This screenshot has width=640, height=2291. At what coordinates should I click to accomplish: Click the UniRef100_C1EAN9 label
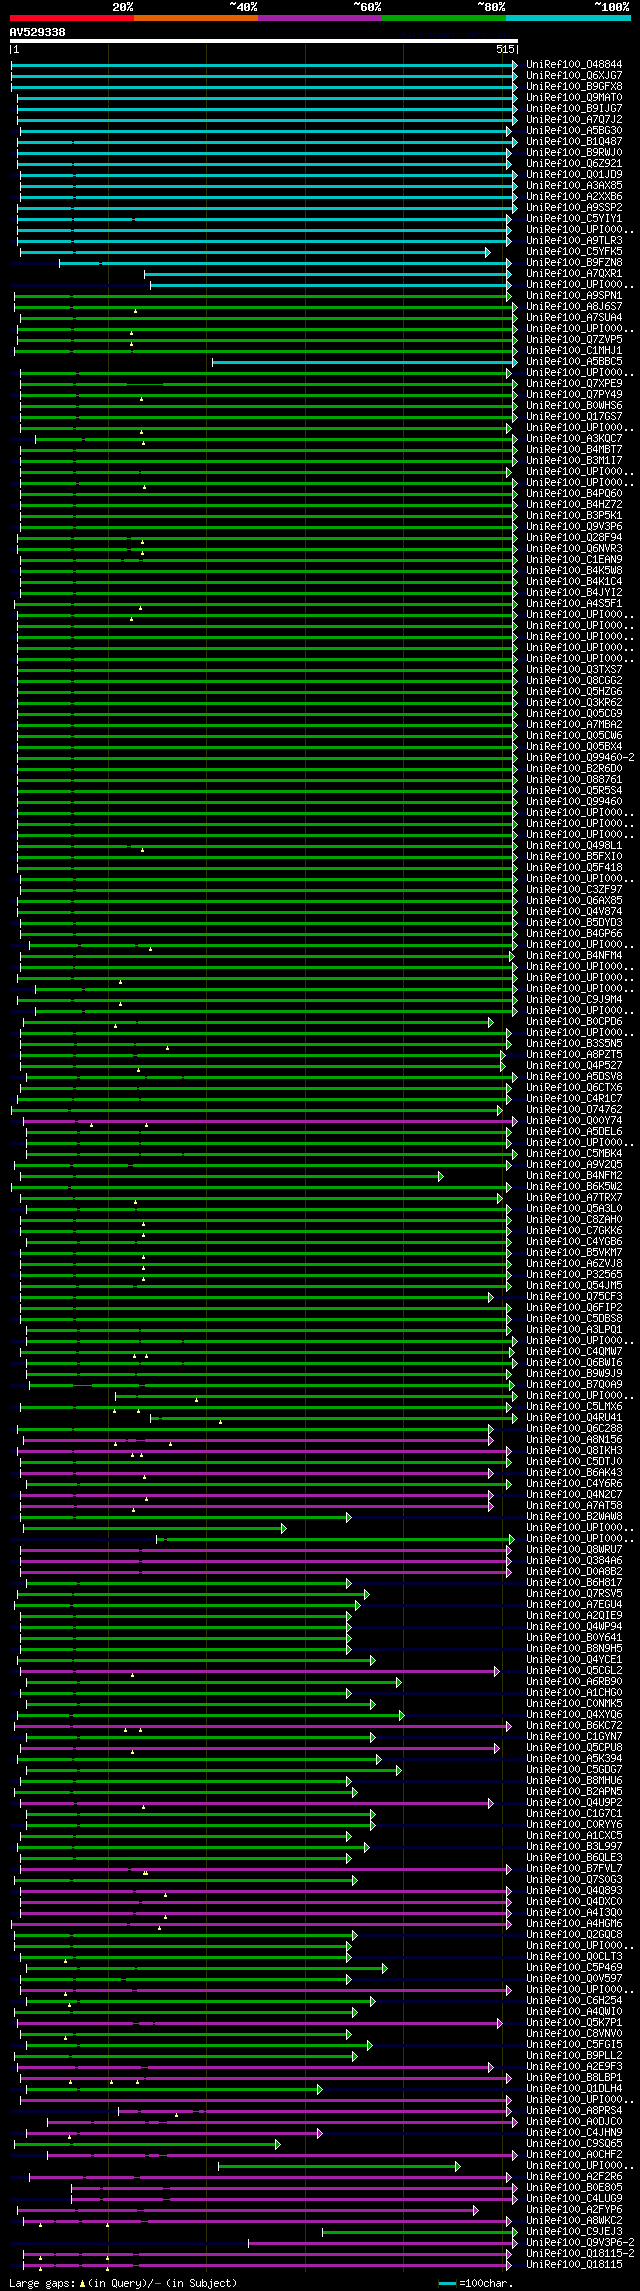tap(574, 559)
